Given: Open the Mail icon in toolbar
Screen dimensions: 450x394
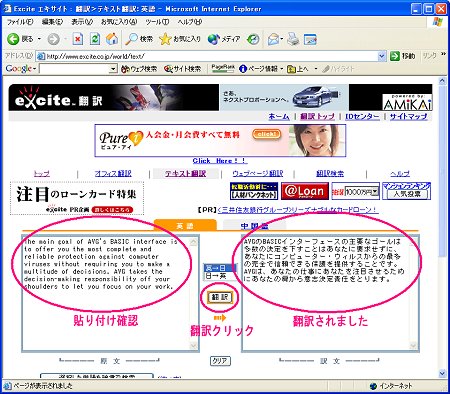Looking at the screenshot, I should (273, 39).
